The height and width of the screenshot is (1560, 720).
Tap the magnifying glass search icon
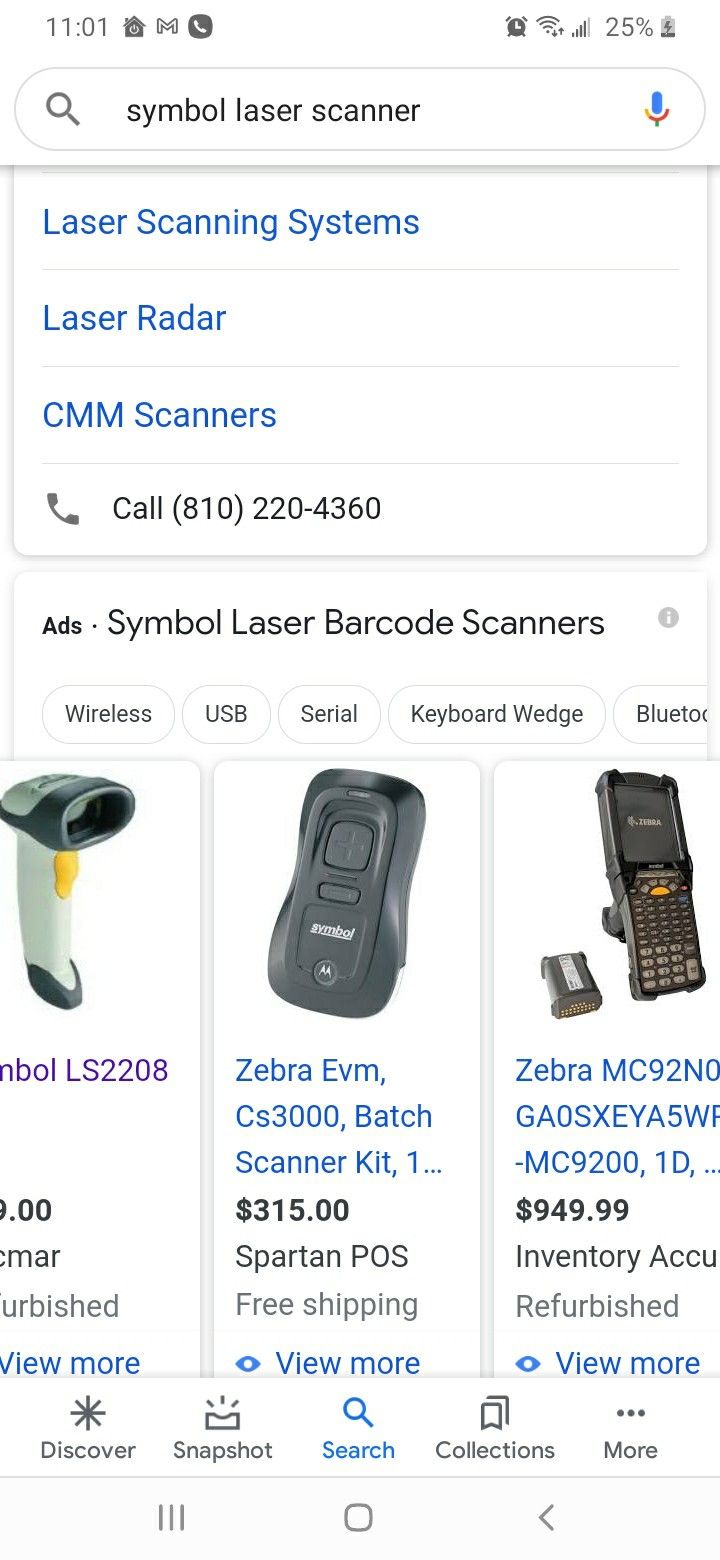coord(63,109)
